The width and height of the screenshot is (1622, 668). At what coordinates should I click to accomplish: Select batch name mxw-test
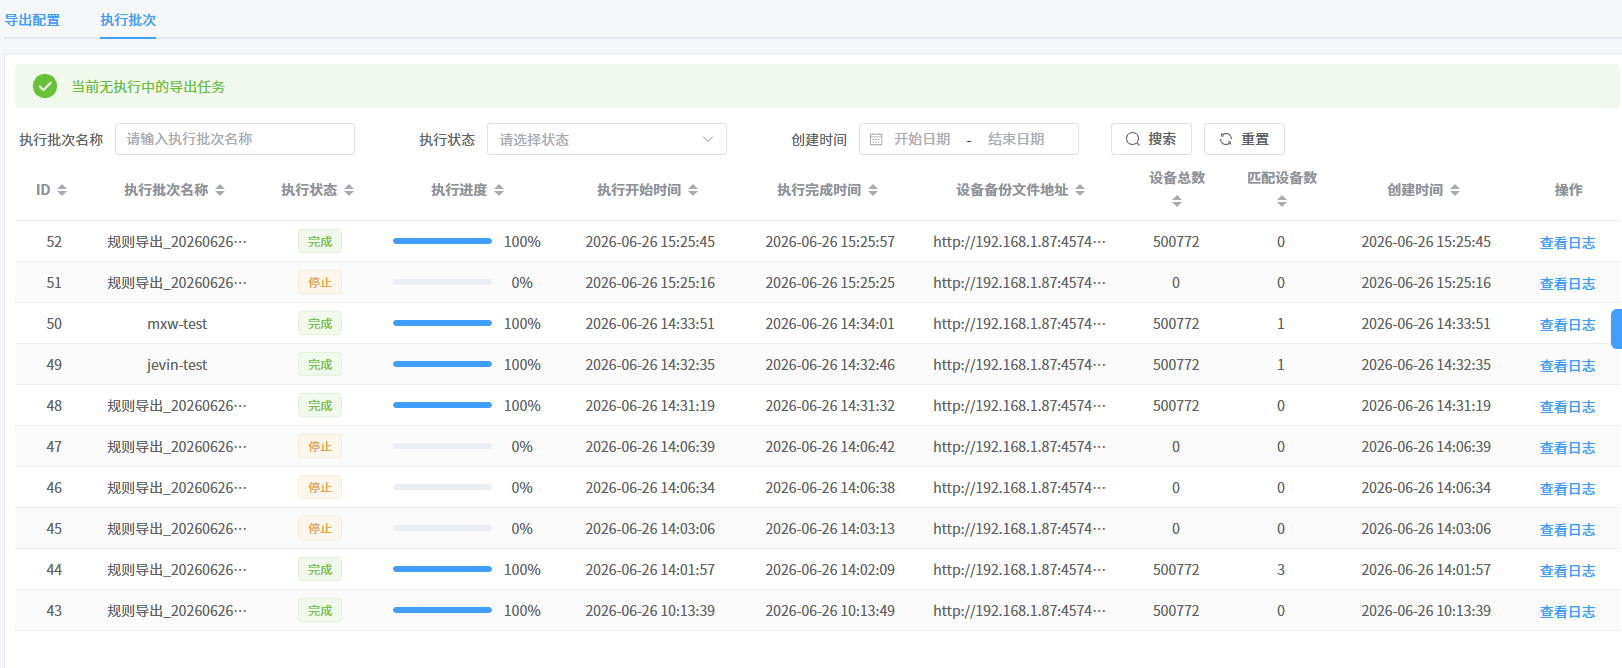point(177,324)
